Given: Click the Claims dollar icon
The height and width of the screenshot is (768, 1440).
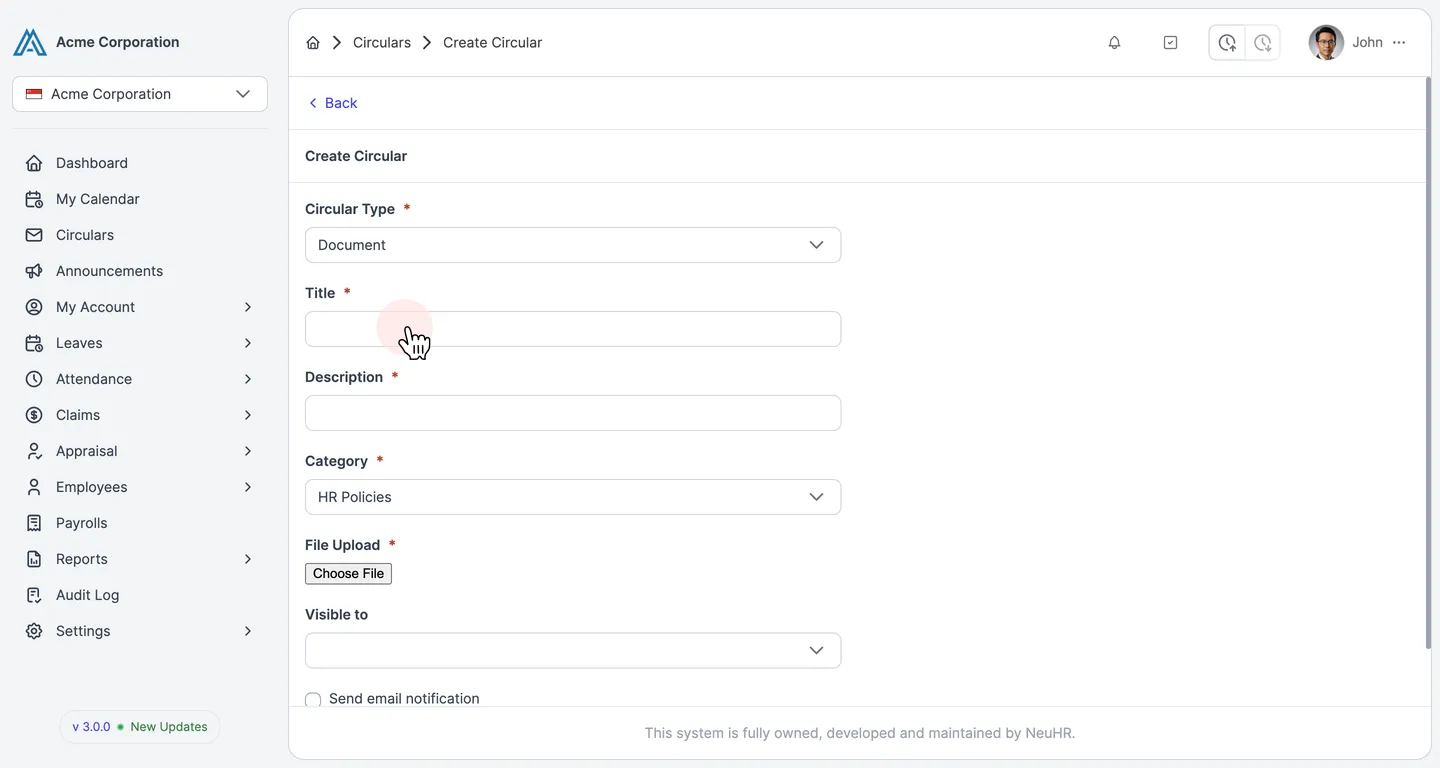Looking at the screenshot, I should click(34, 415).
